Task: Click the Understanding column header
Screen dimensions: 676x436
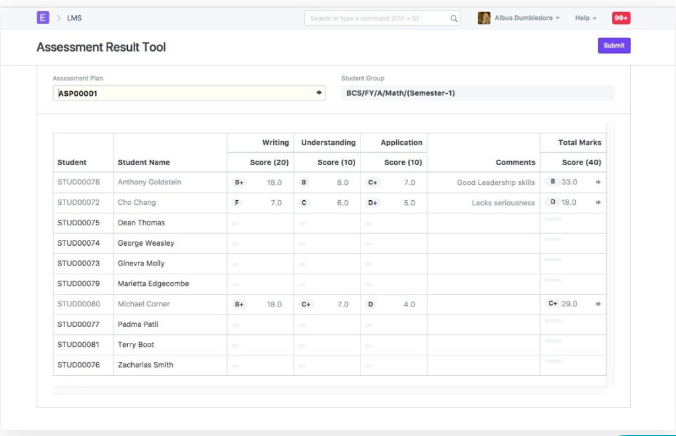Action: pos(328,142)
